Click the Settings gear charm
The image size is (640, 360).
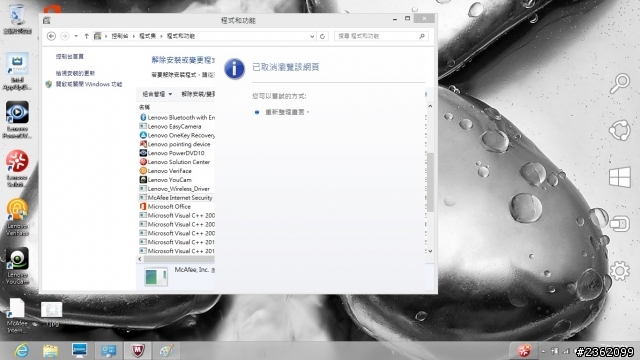pos(620,271)
